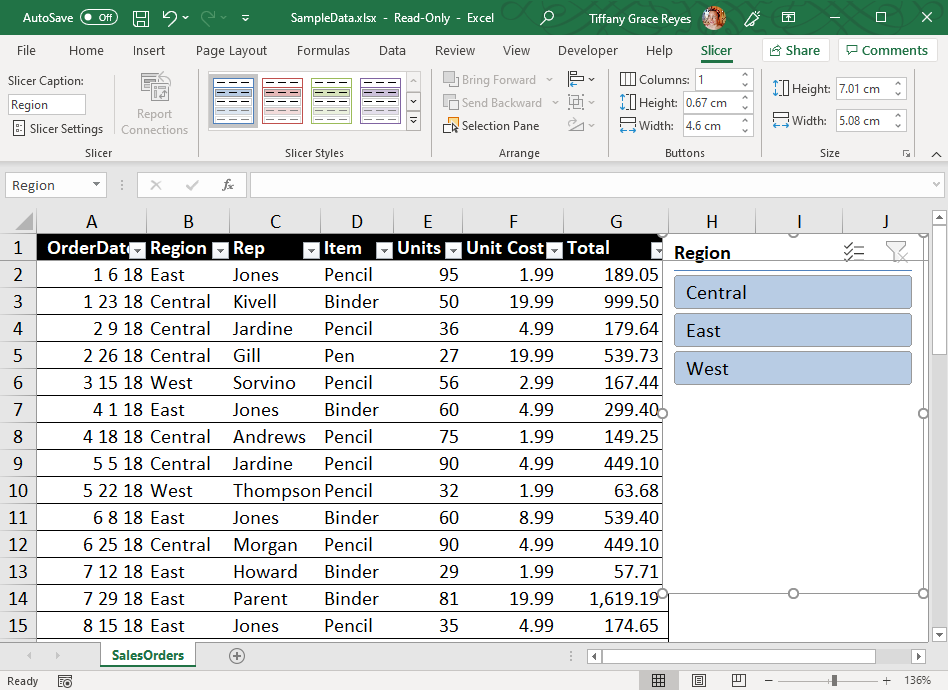Switch to the Developer tab

[x=588, y=51]
